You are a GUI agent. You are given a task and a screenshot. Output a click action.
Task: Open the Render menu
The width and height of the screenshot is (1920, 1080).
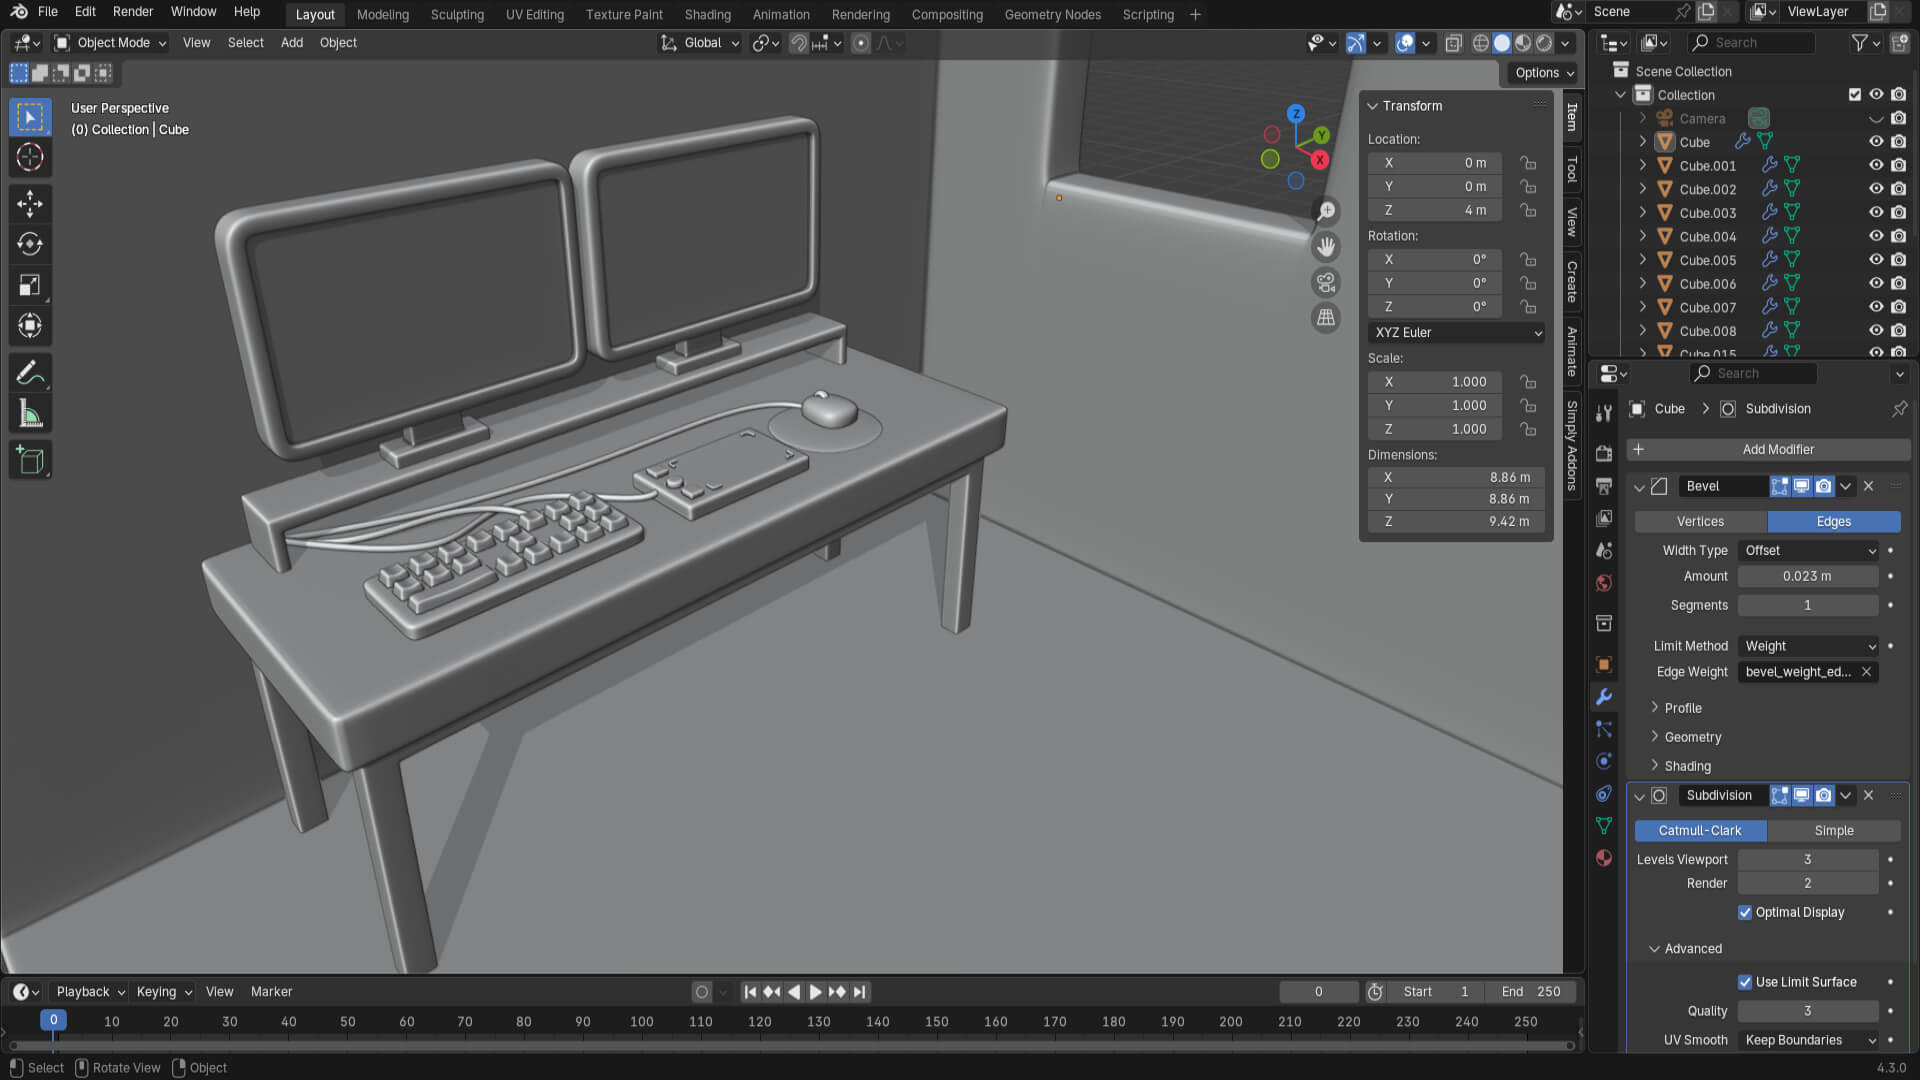coord(133,12)
